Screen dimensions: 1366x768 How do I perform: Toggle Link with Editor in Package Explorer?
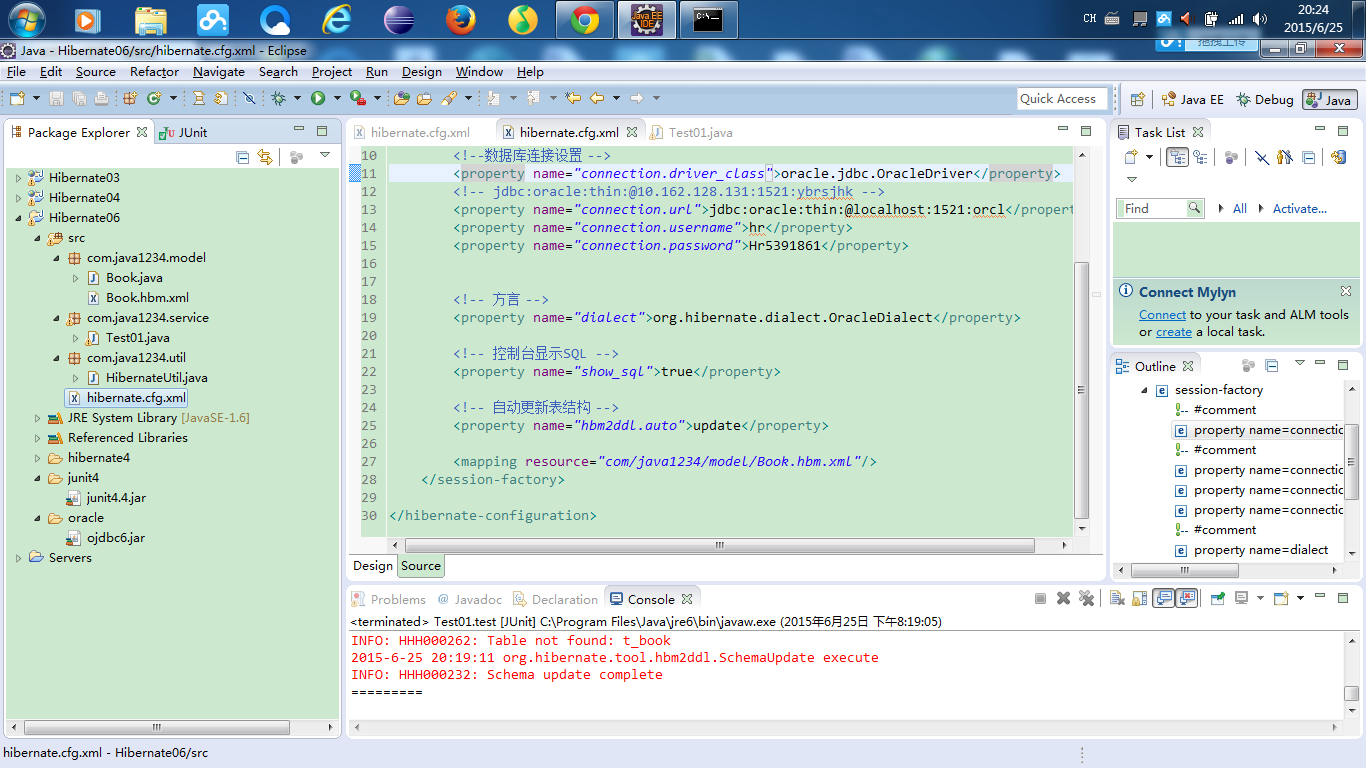pos(265,157)
